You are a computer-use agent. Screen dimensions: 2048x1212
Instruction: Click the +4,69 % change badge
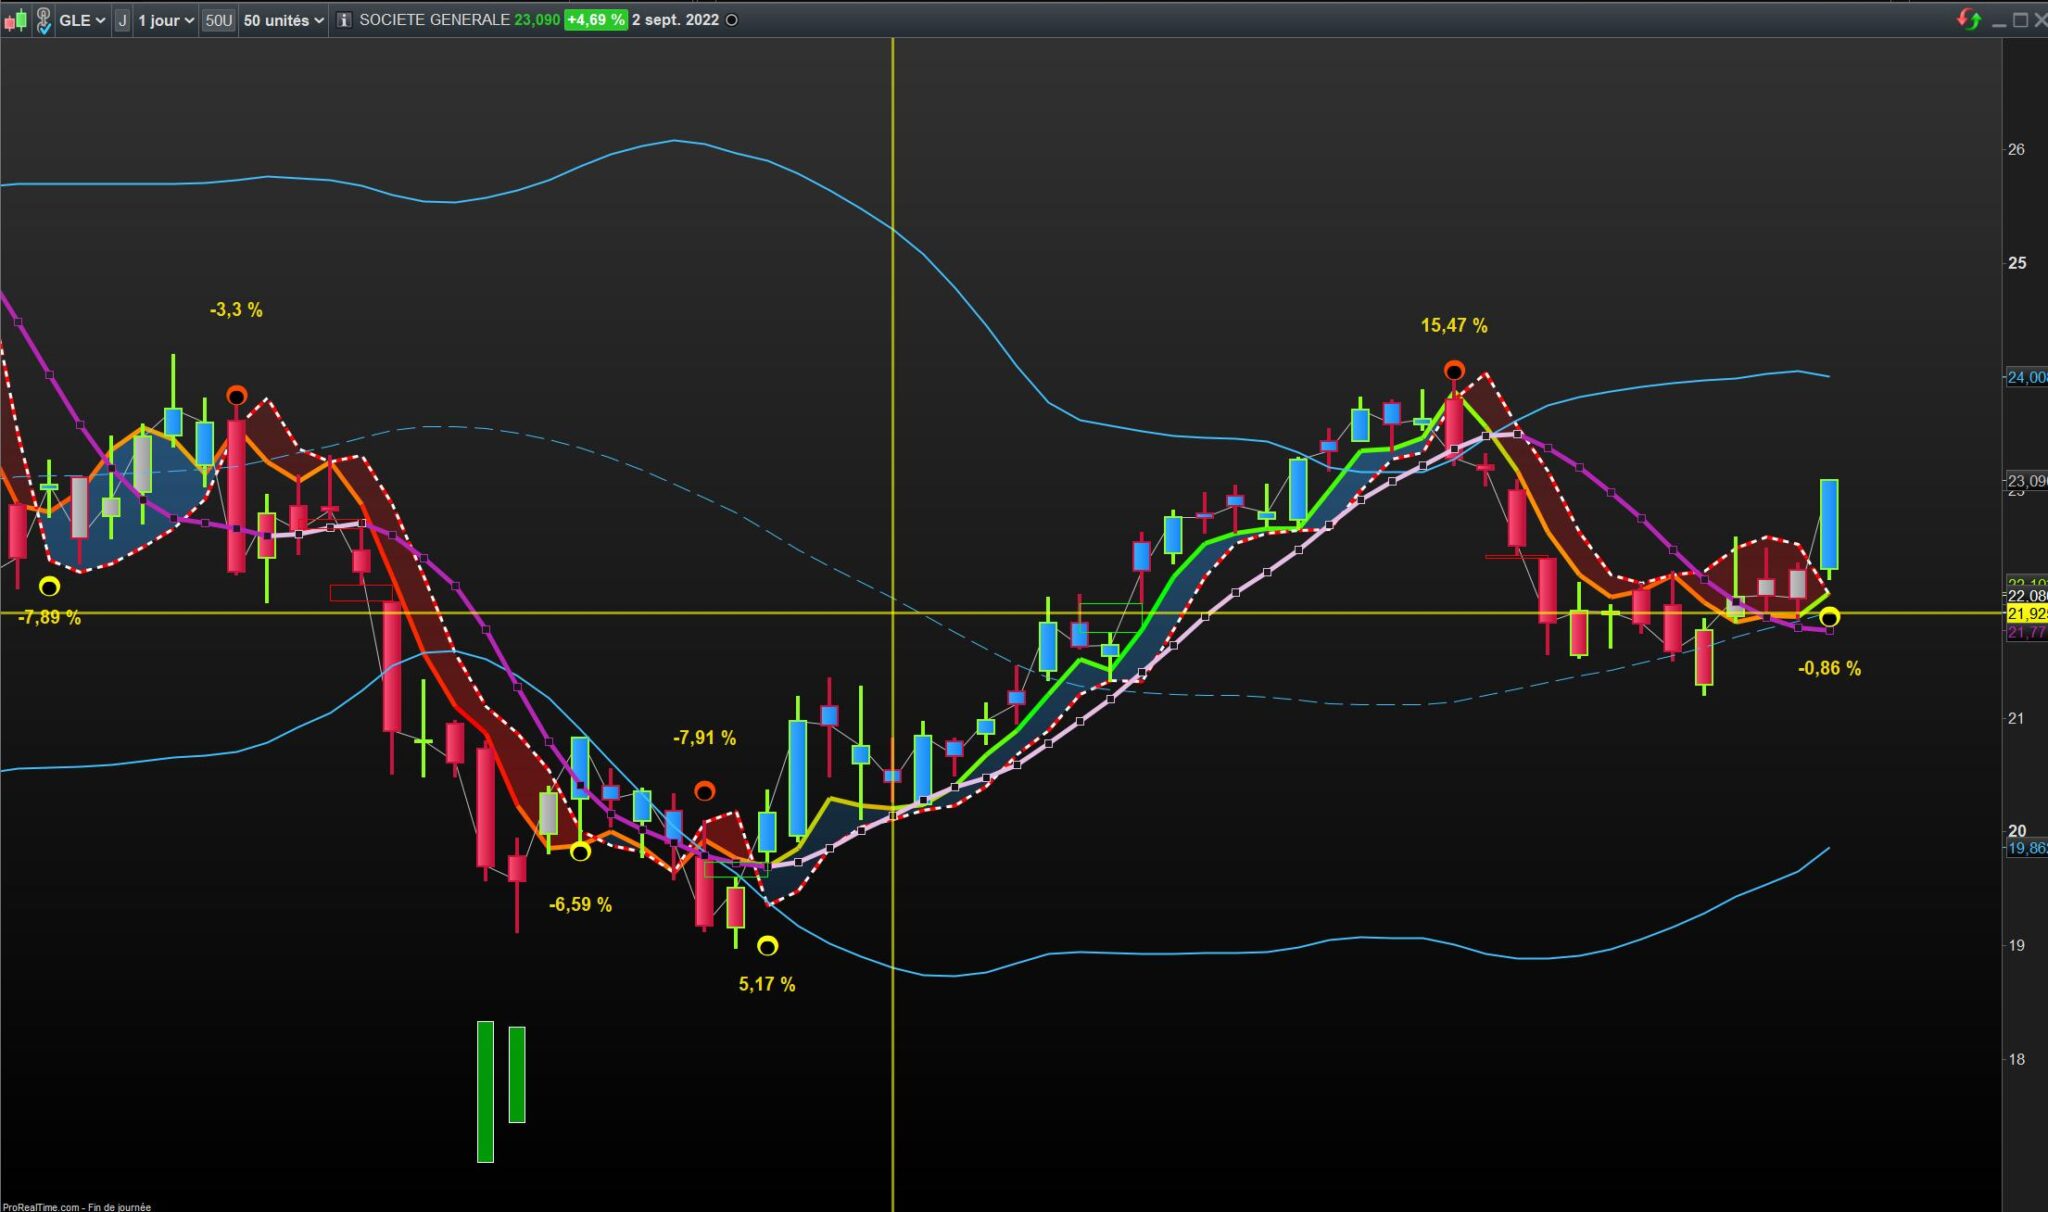(595, 20)
